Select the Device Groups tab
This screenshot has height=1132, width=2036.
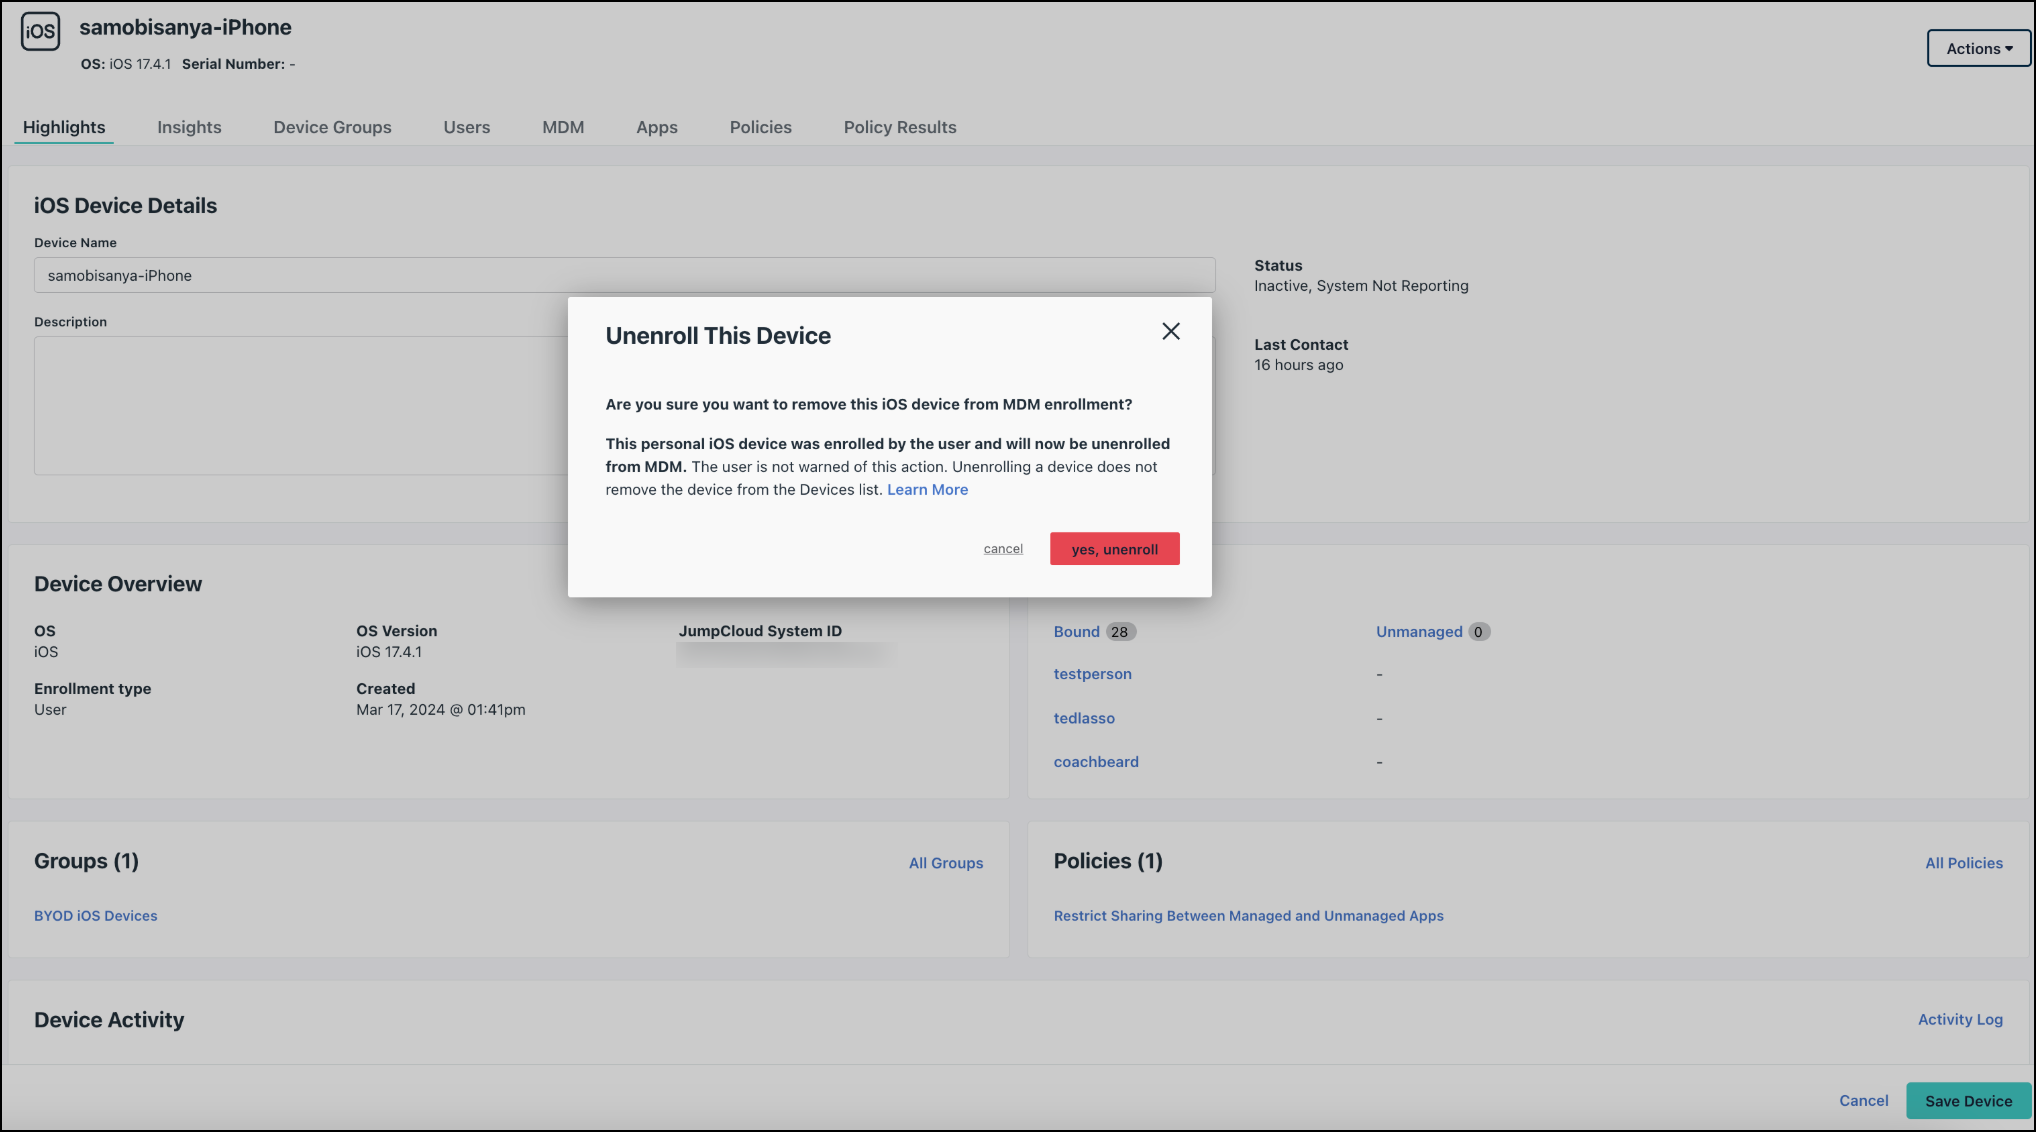coord(332,127)
